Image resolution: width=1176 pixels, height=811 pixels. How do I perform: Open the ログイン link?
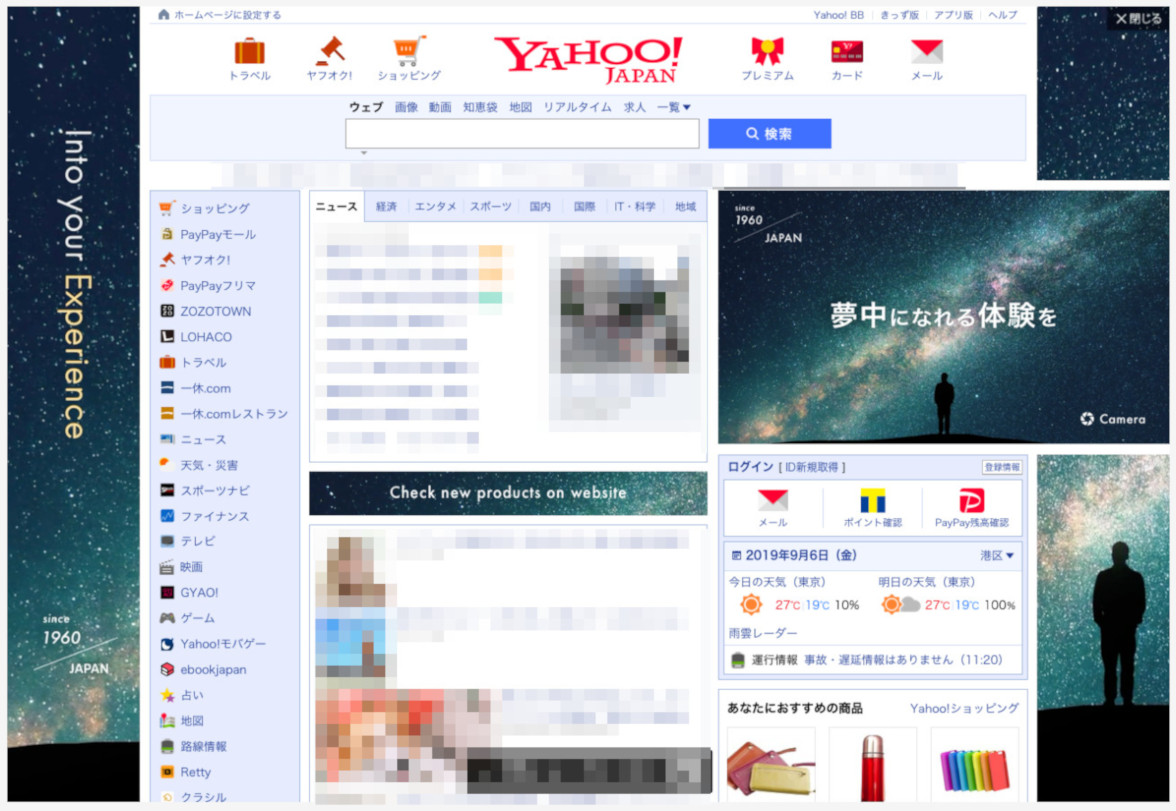(x=750, y=467)
